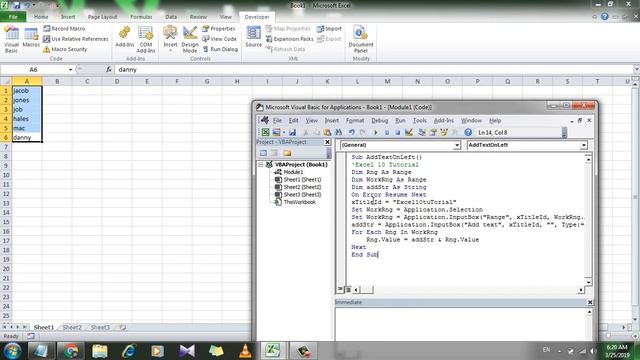This screenshot has height=360, width=640.
Task: Open the Data ribbon tab
Action: [171, 17]
